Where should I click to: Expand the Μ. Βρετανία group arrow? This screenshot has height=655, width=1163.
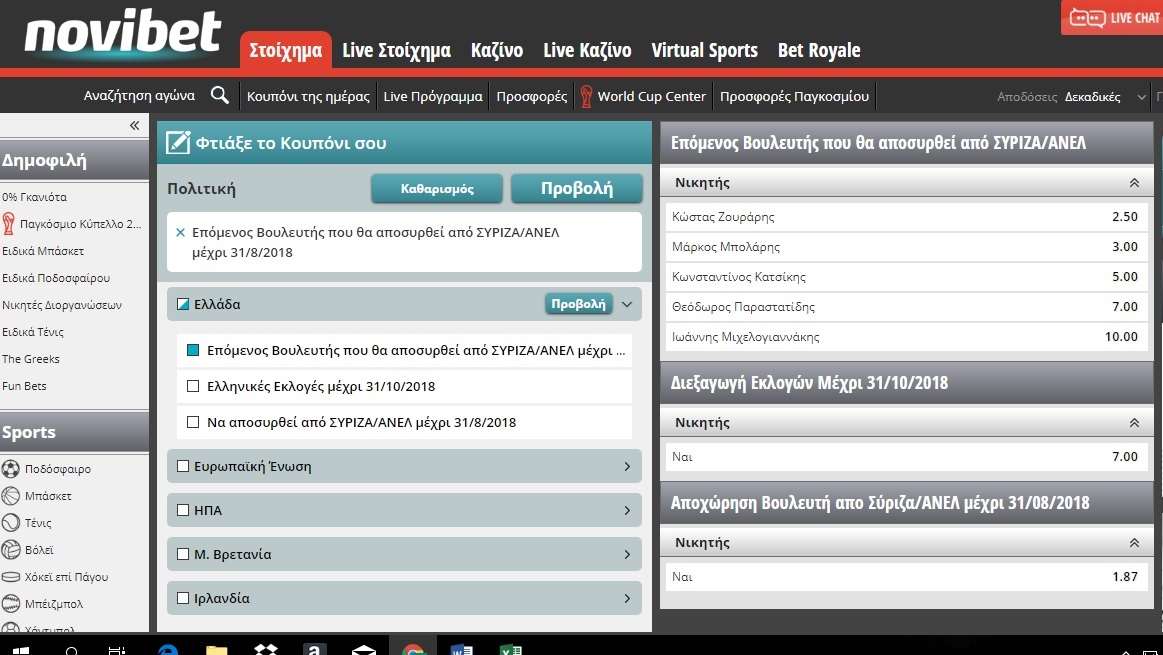[627, 553]
